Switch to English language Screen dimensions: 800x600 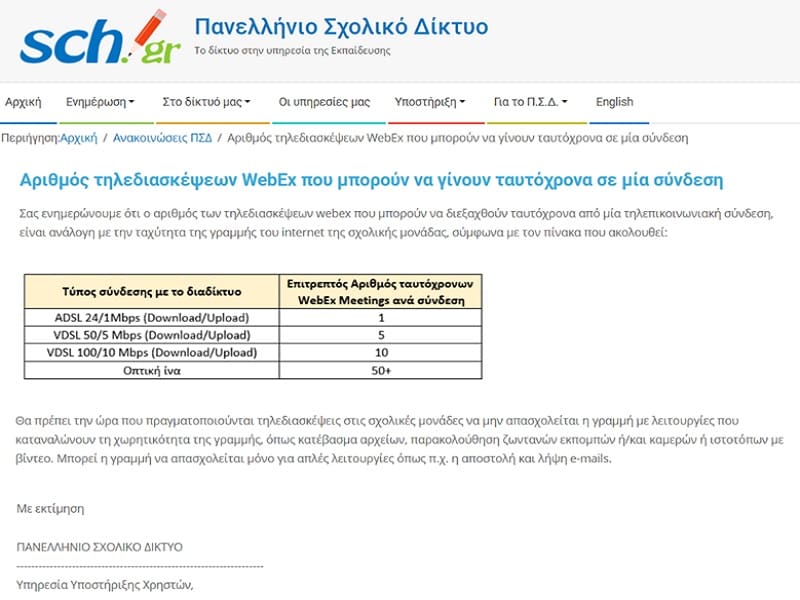614,102
